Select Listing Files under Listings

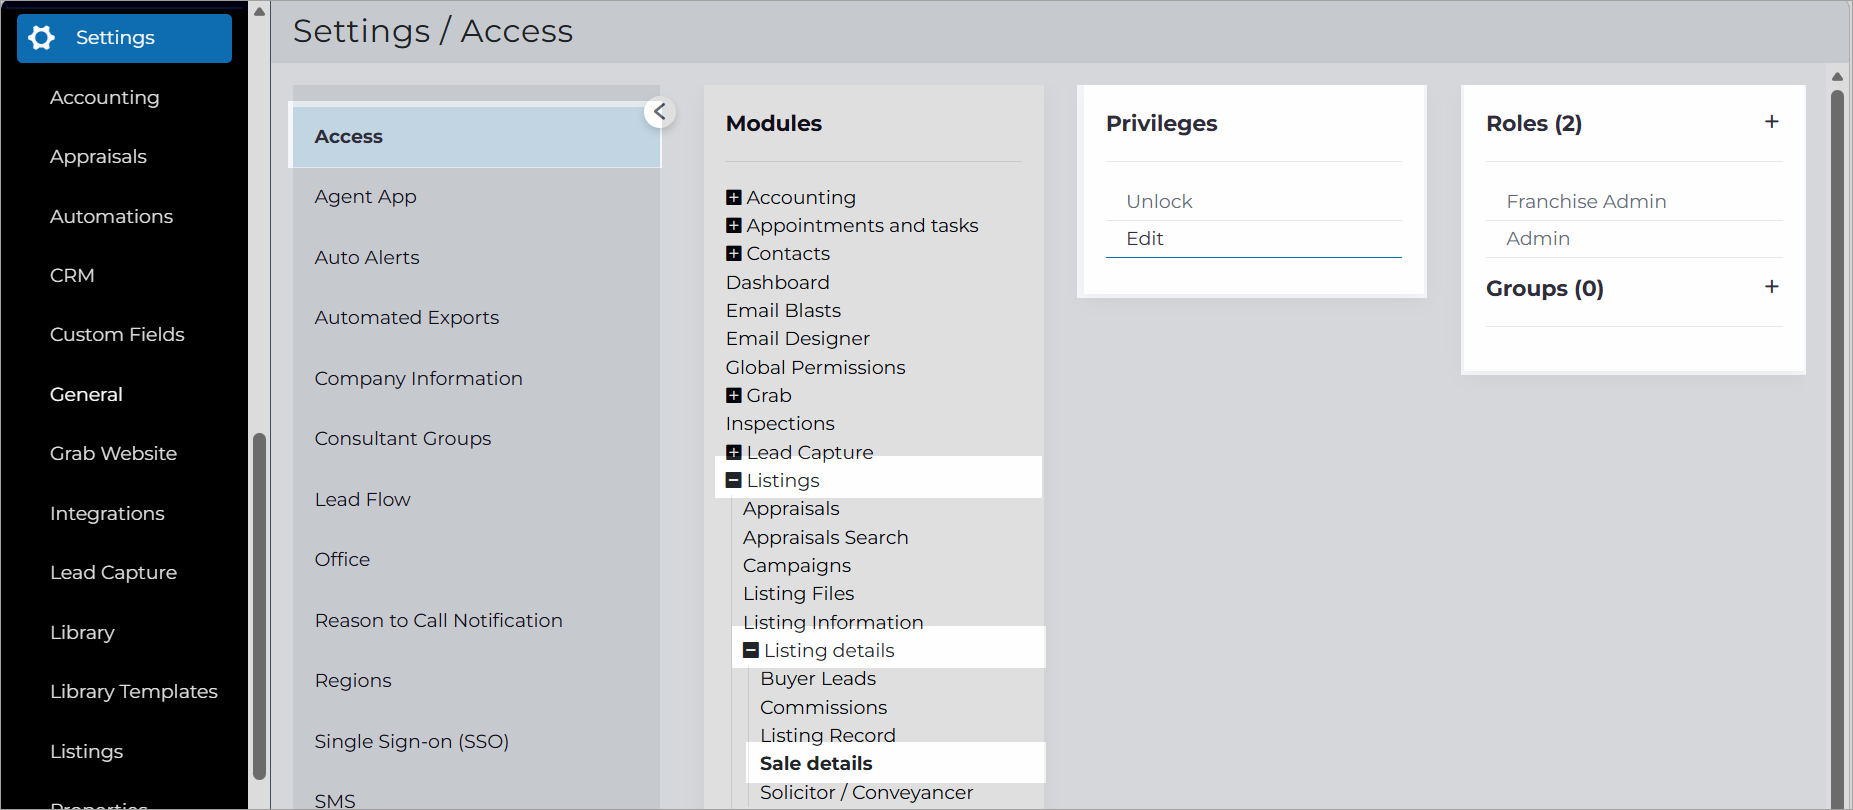pyautogui.click(x=798, y=594)
